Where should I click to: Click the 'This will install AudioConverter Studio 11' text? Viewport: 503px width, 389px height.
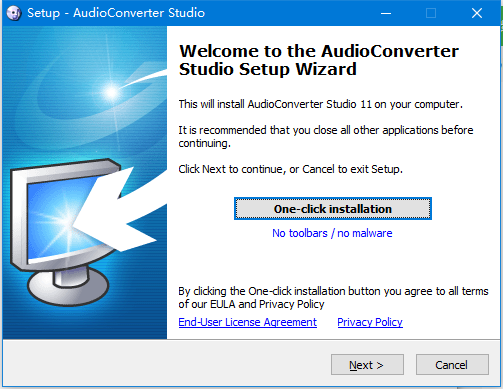coord(321,104)
